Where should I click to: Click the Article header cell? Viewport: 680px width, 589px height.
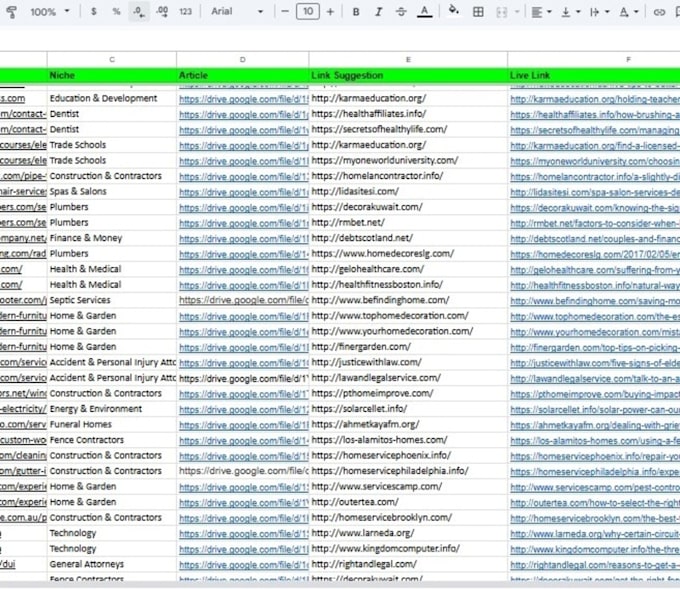(x=242, y=75)
